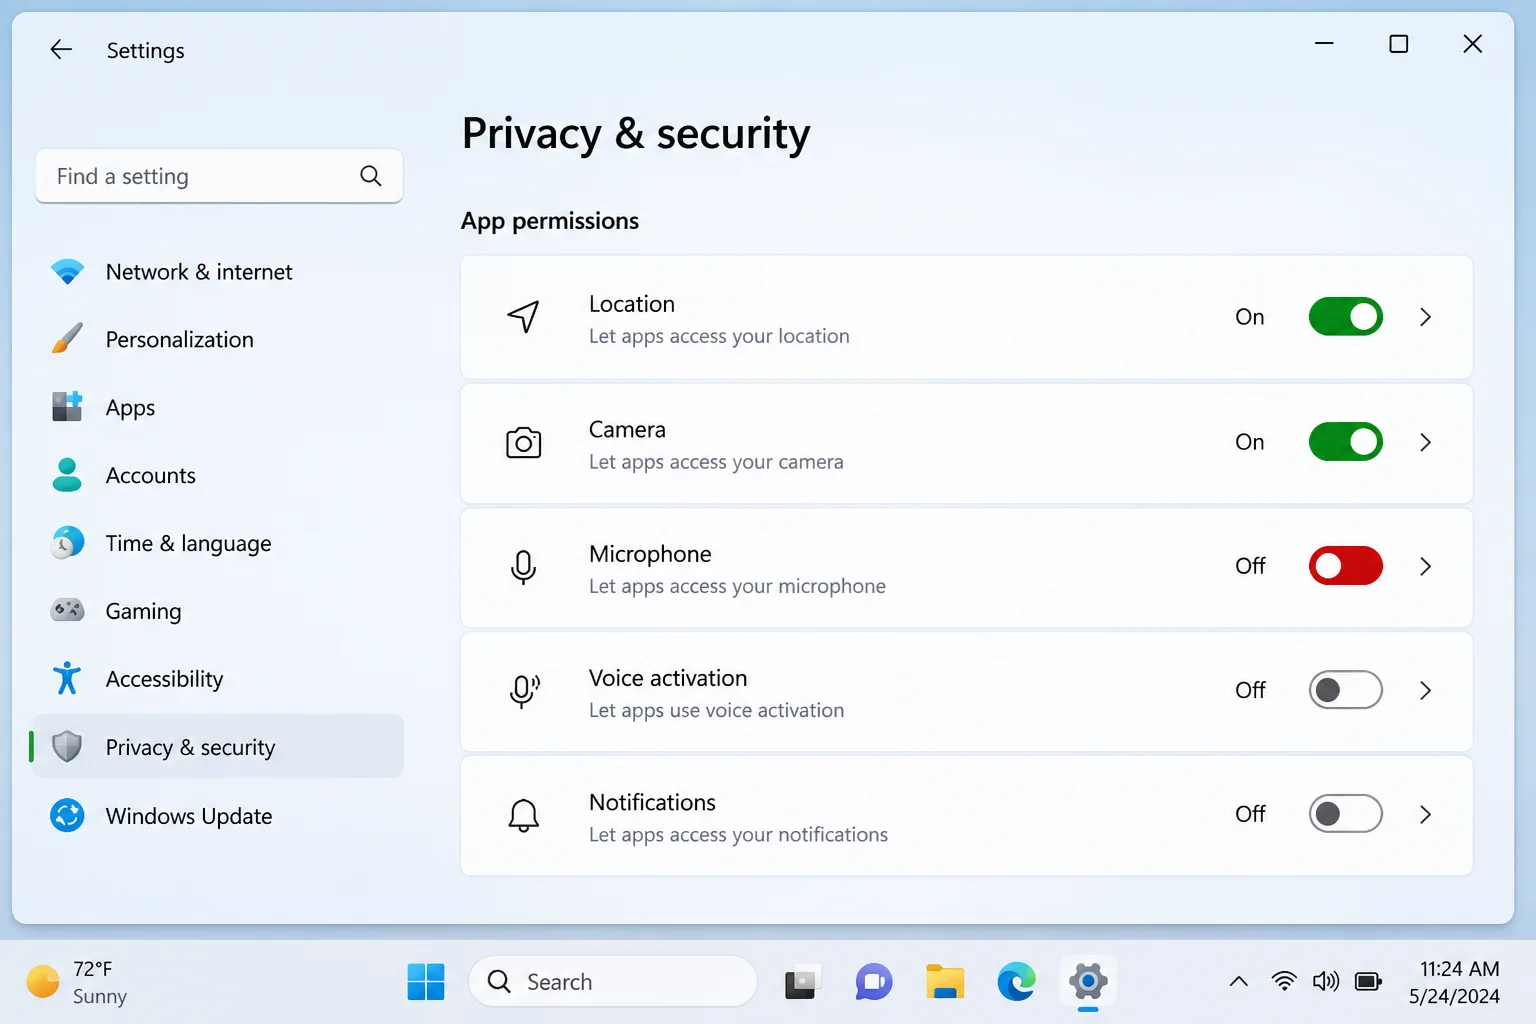Click the Settings gear on the taskbar
This screenshot has height=1024, width=1536.
click(x=1088, y=982)
